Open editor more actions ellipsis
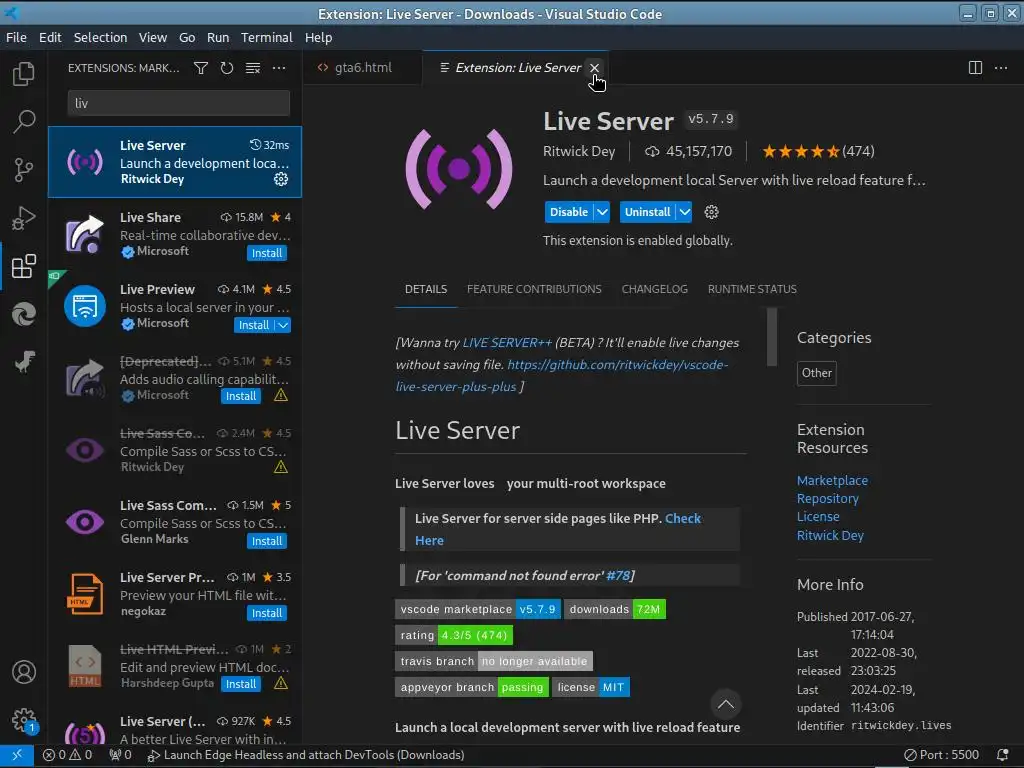 (1001, 68)
